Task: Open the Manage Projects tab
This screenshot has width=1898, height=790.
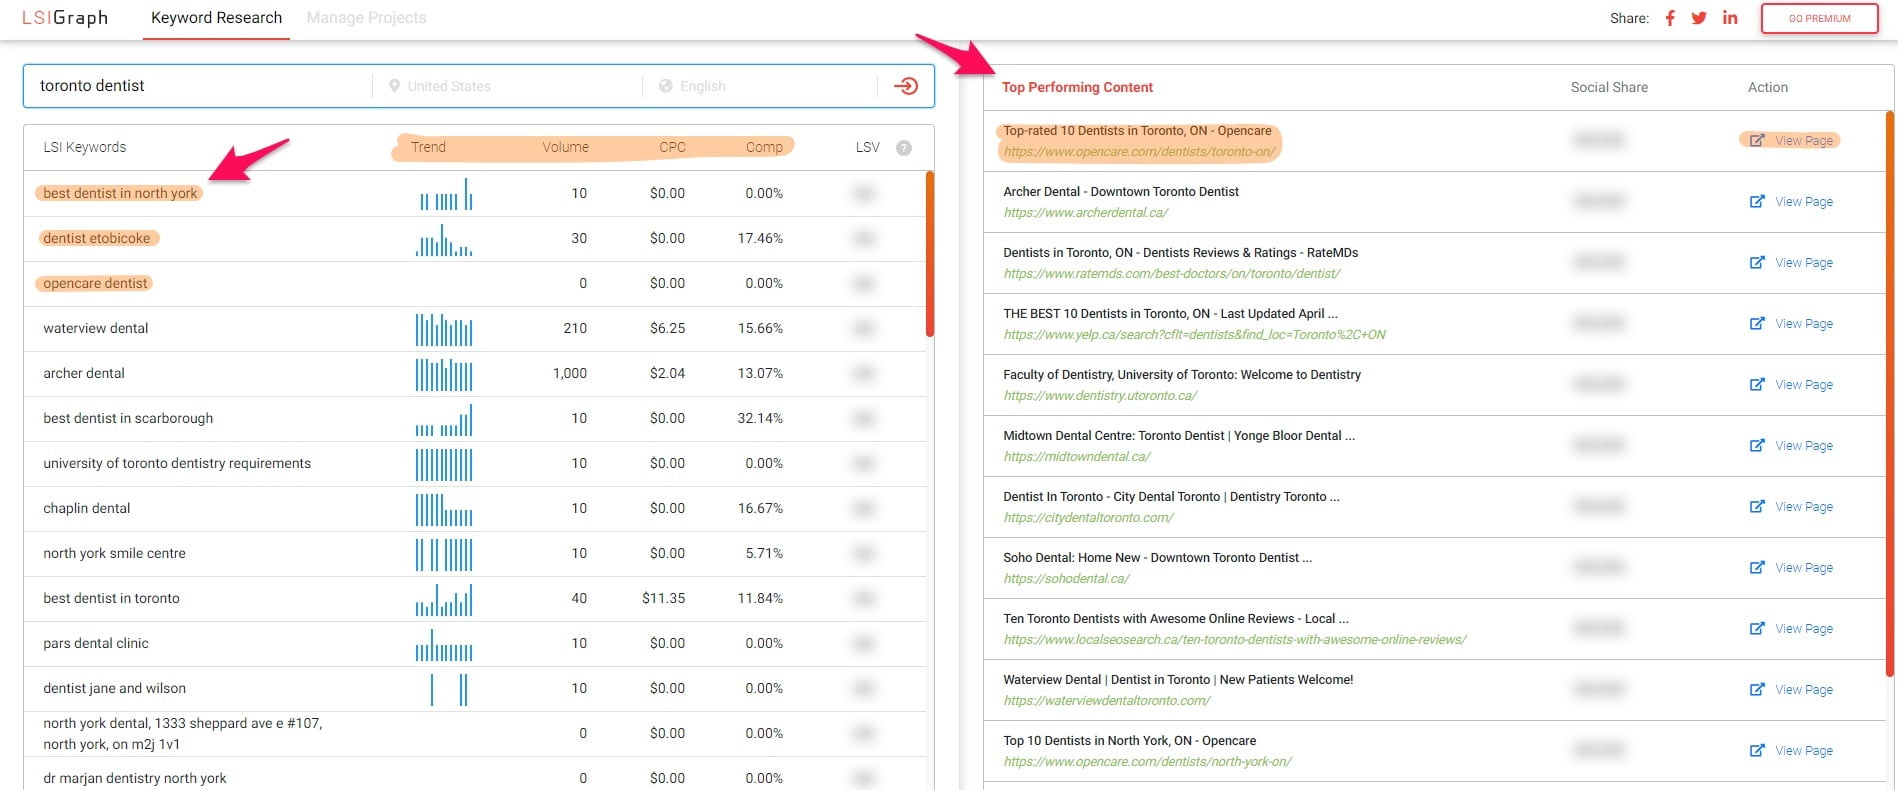Action: coord(366,18)
